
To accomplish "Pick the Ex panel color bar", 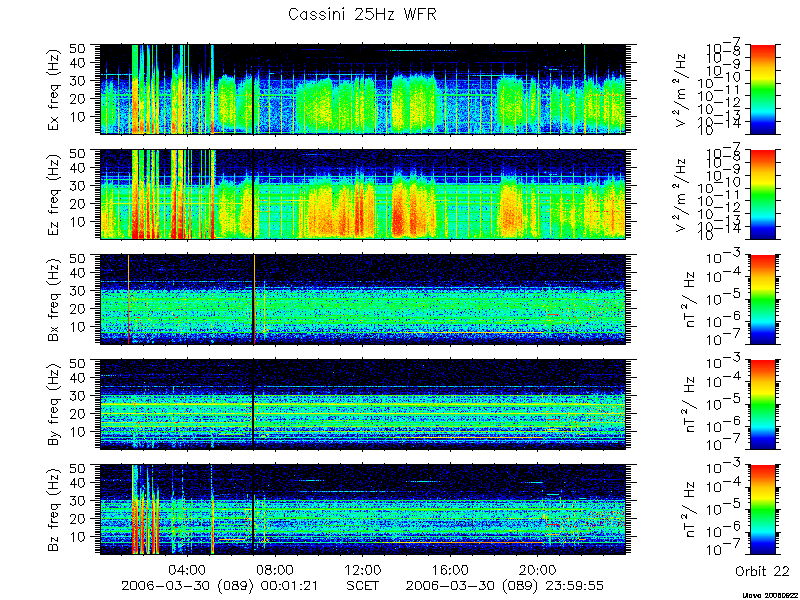I will click(x=762, y=89).
